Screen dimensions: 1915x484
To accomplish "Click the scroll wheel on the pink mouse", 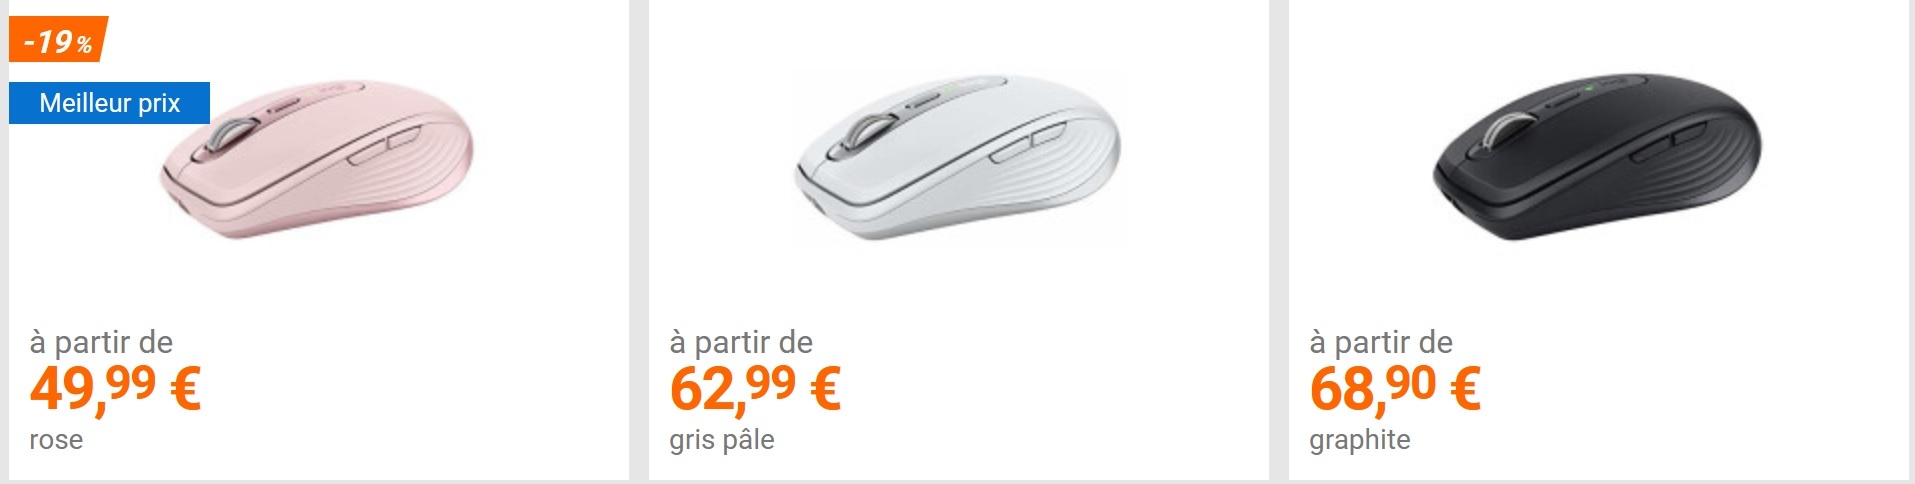I will click(232, 136).
